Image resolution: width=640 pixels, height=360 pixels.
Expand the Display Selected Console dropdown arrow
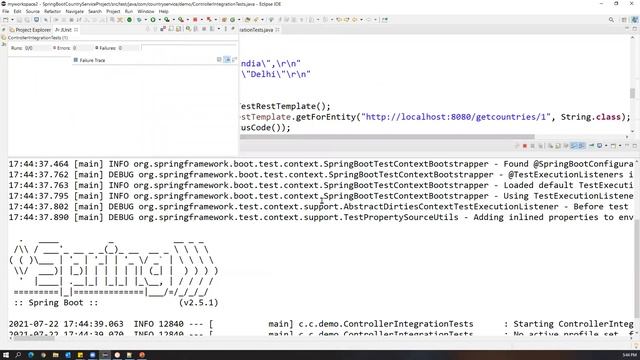606,146
